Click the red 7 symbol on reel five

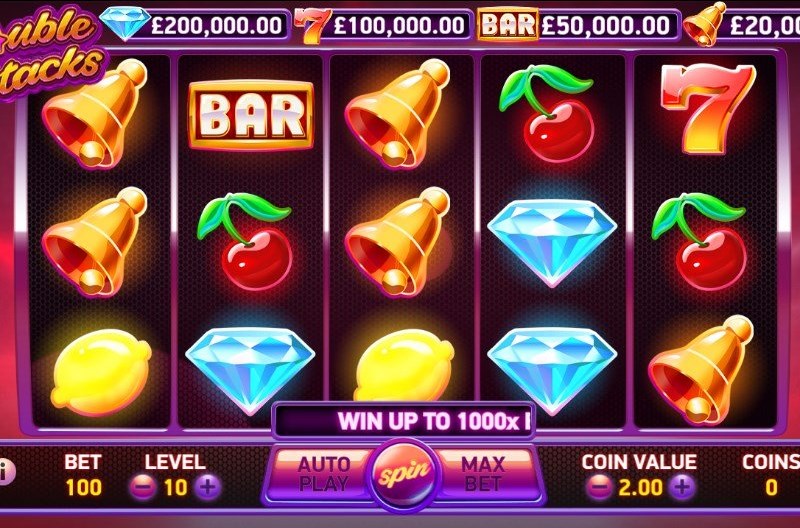coord(707,109)
